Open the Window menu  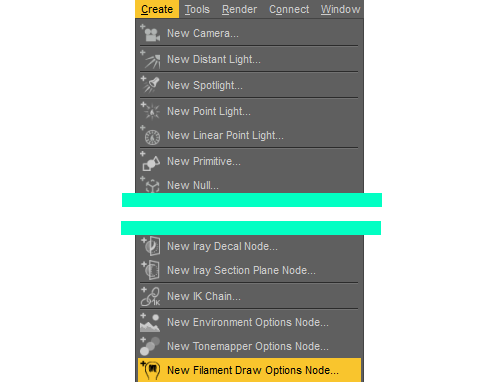pyautogui.click(x=340, y=9)
